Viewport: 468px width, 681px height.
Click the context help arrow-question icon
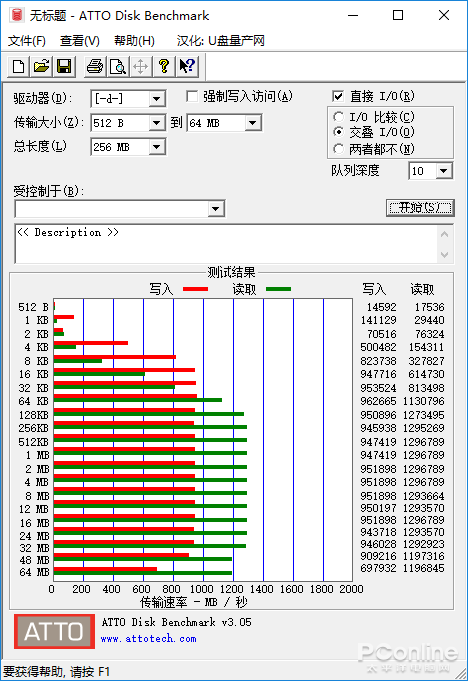[188, 66]
